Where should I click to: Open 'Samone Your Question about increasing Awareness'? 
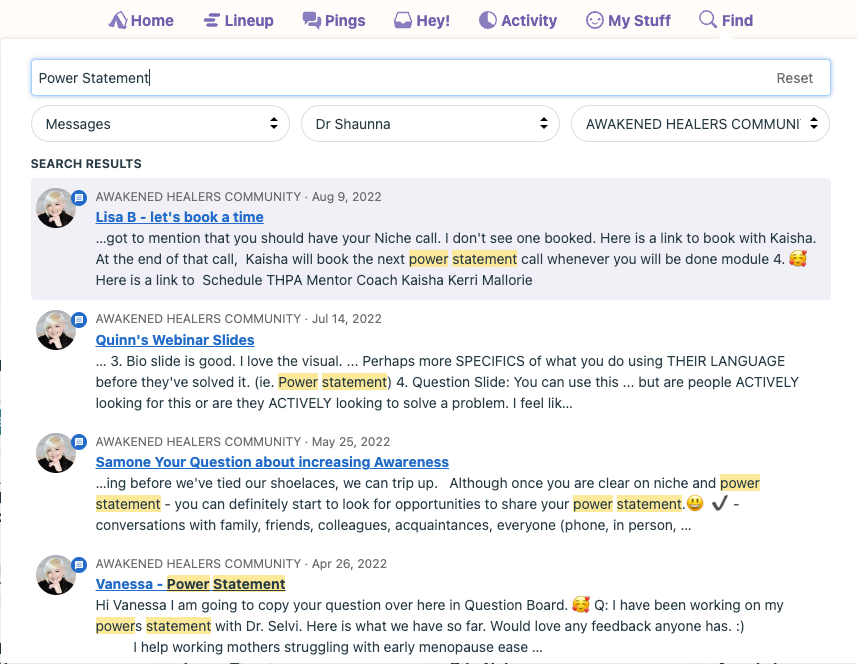pos(272,462)
